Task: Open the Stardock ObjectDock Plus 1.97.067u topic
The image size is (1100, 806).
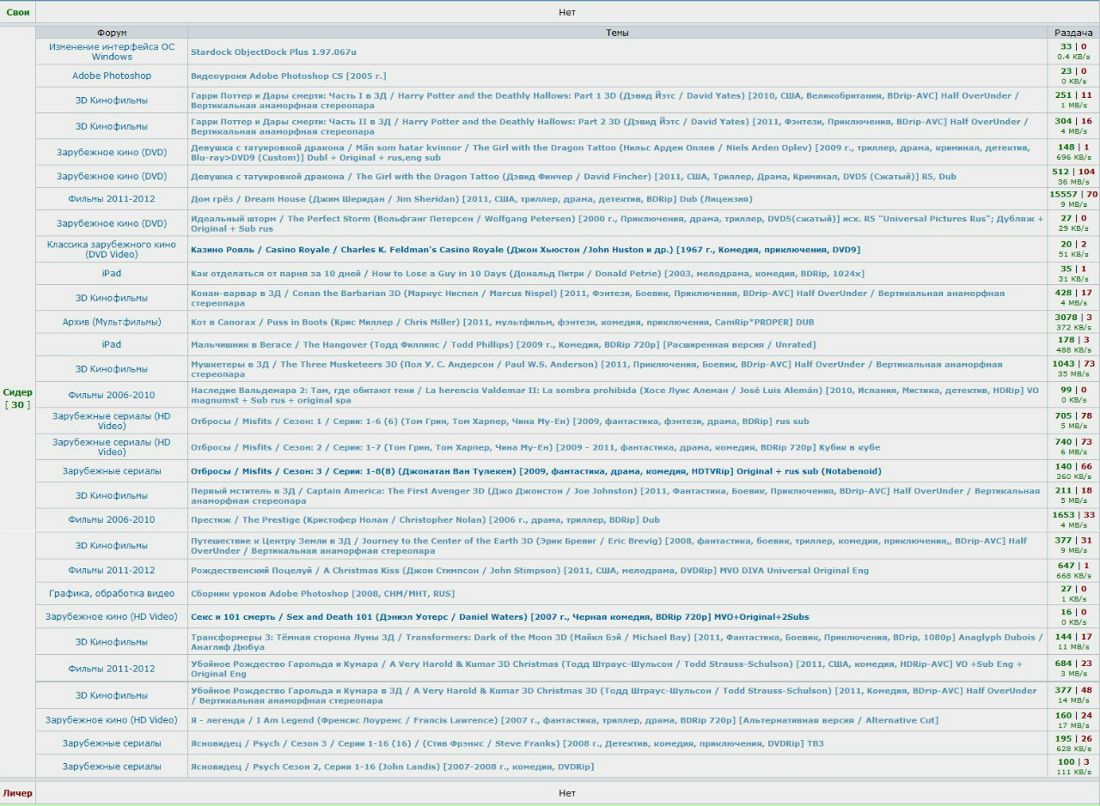Action: (273, 51)
